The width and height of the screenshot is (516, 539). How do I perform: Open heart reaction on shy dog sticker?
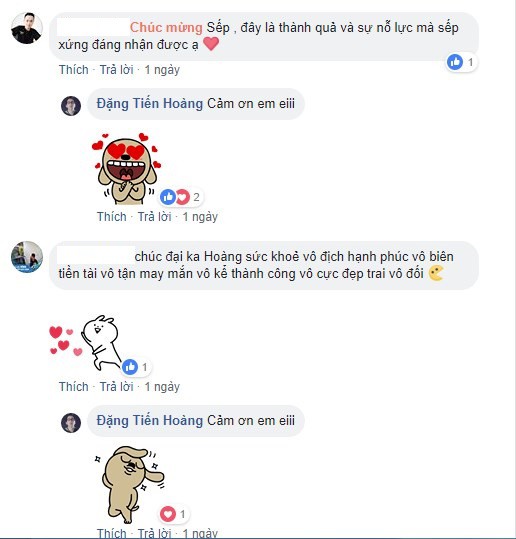click(x=168, y=514)
